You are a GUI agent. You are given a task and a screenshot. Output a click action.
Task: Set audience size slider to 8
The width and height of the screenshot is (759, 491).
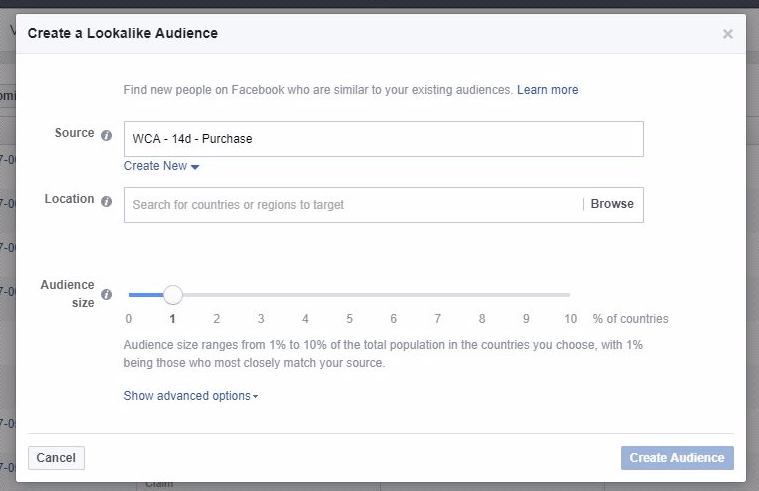coord(482,294)
